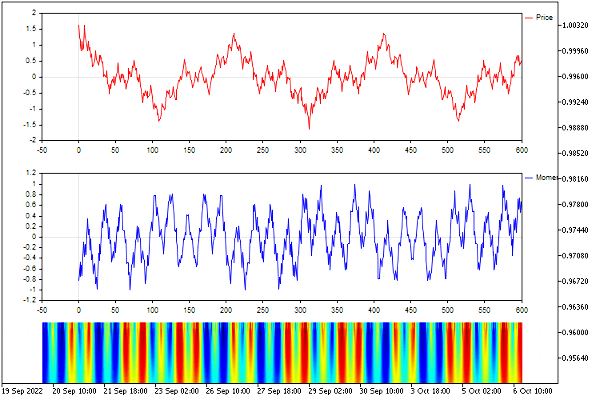600x400 pixels.
Task: Click the -1.2 value on Momentum y-axis
Action: pyautogui.click(x=30, y=300)
